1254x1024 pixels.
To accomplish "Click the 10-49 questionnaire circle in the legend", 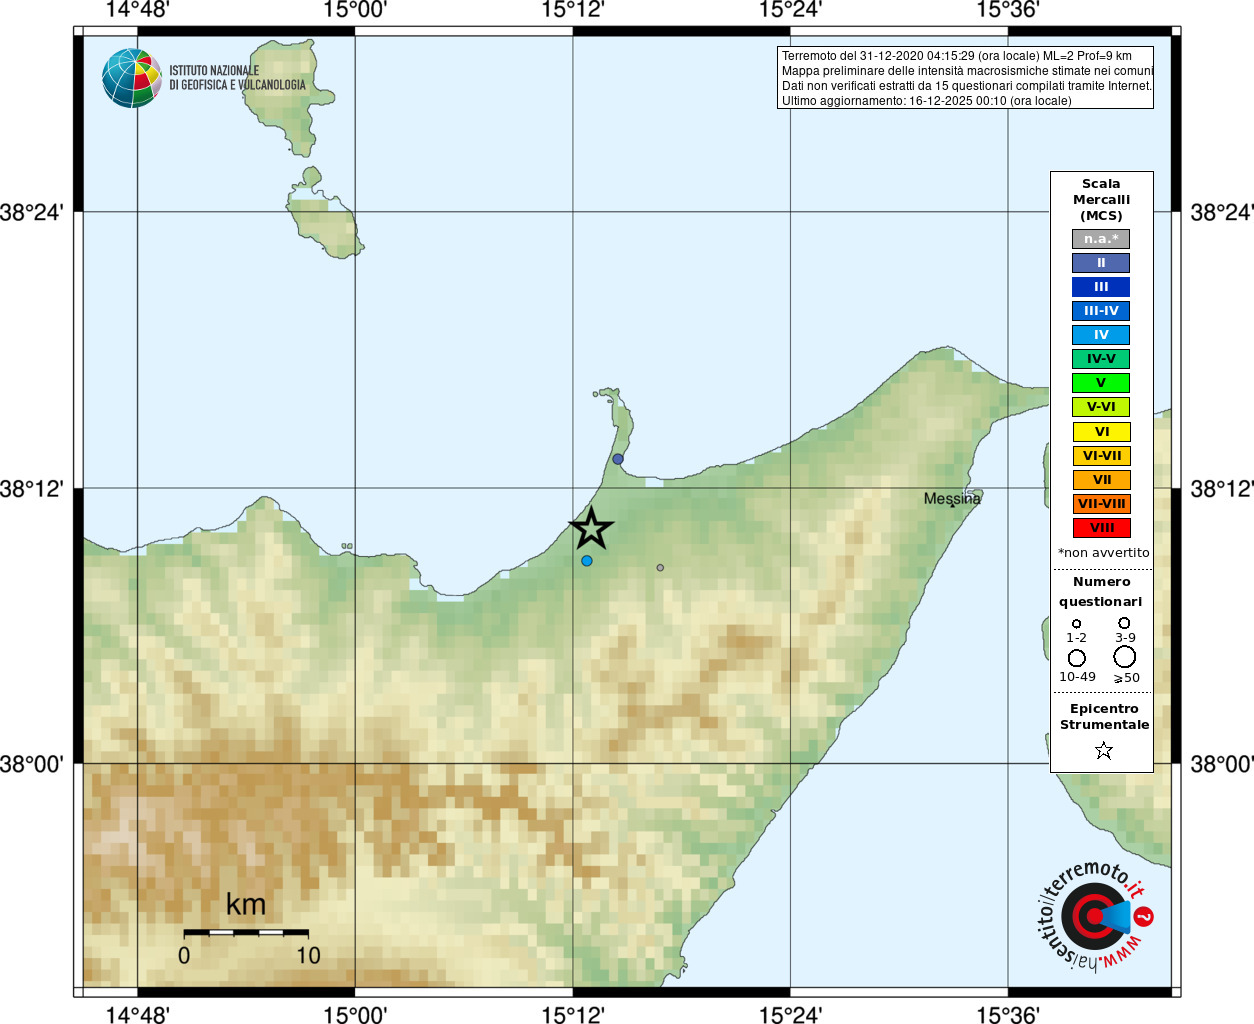I will (1077, 658).
